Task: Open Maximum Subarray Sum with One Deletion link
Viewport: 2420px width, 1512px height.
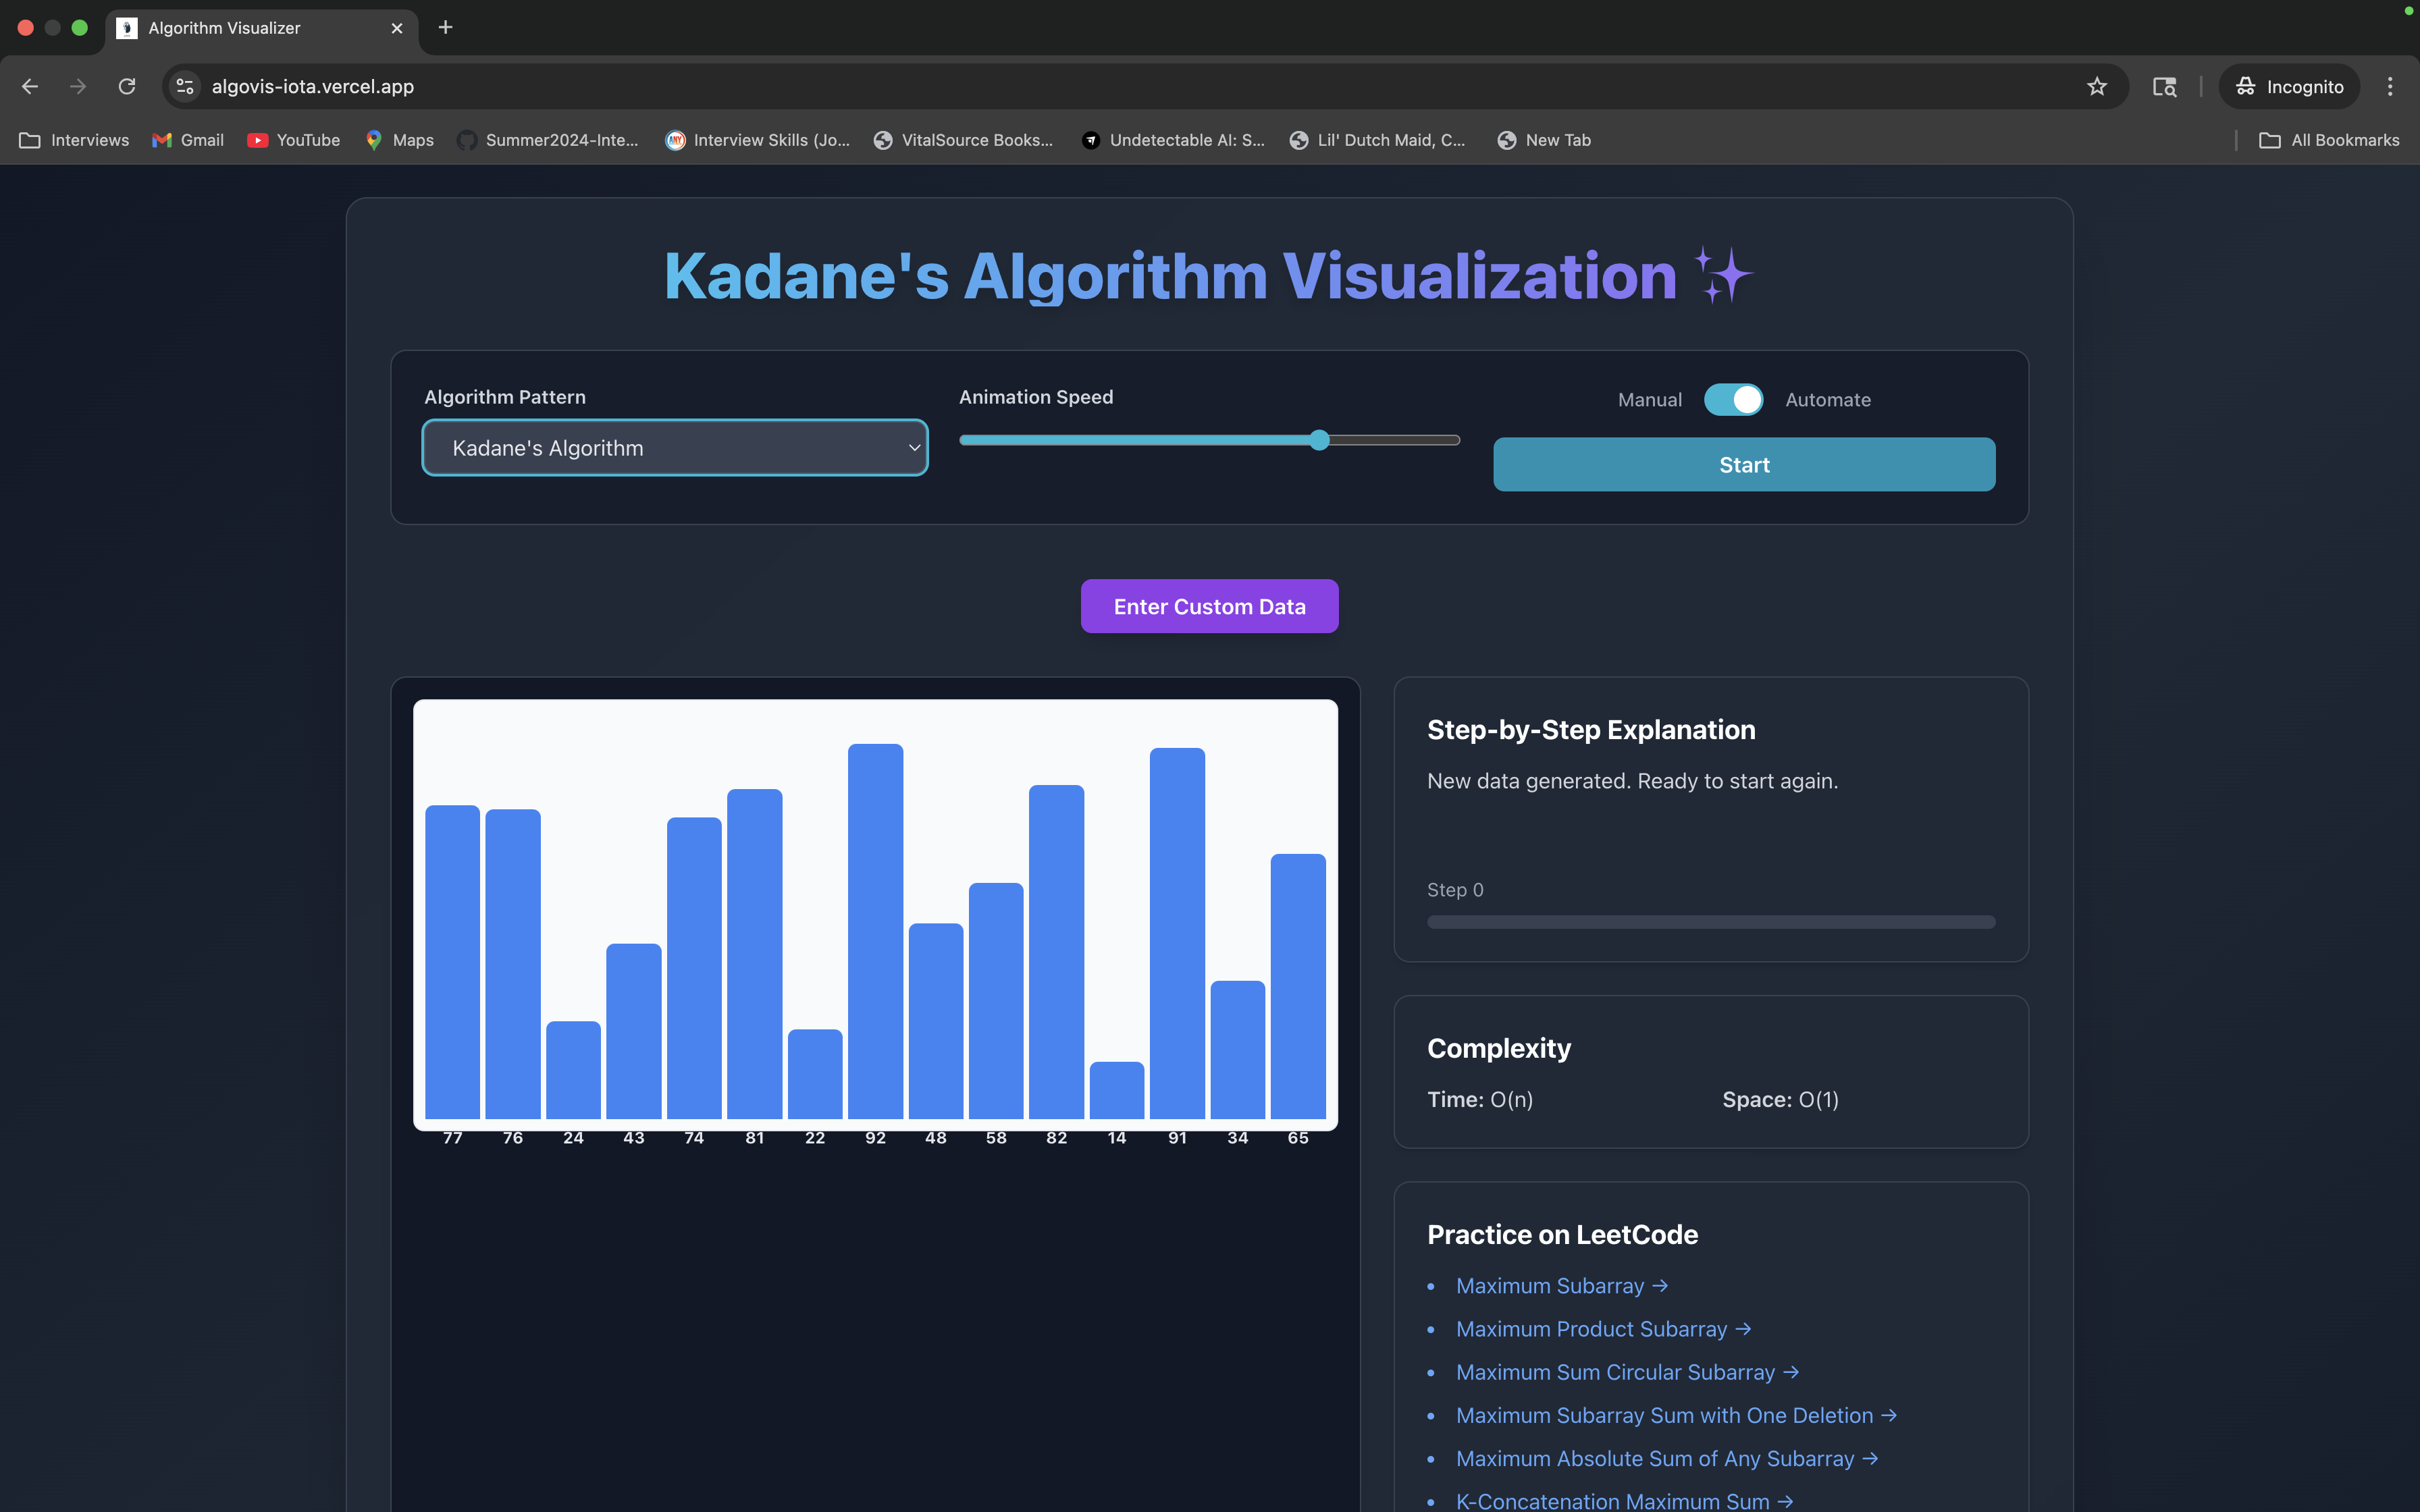Action: pos(1676,1415)
